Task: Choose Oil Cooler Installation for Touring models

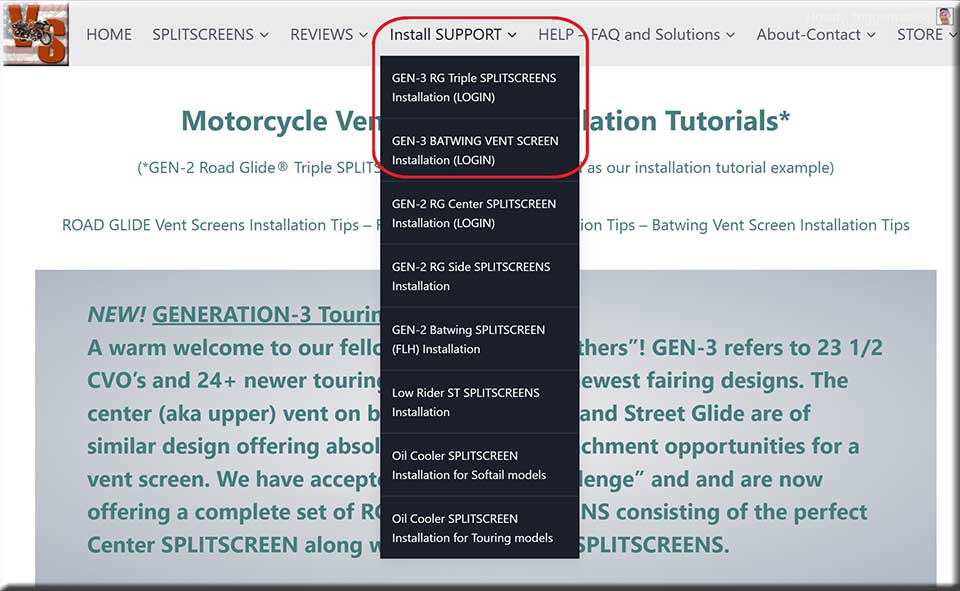Action: pyautogui.click(x=472, y=528)
